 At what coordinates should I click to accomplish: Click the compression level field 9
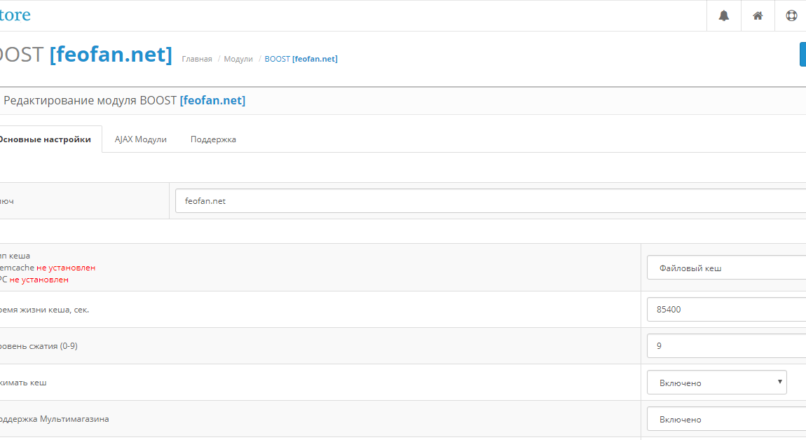tap(726, 346)
